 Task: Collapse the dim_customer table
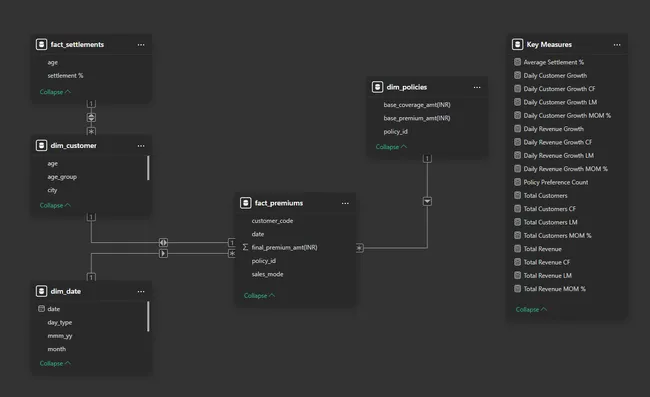coord(55,206)
